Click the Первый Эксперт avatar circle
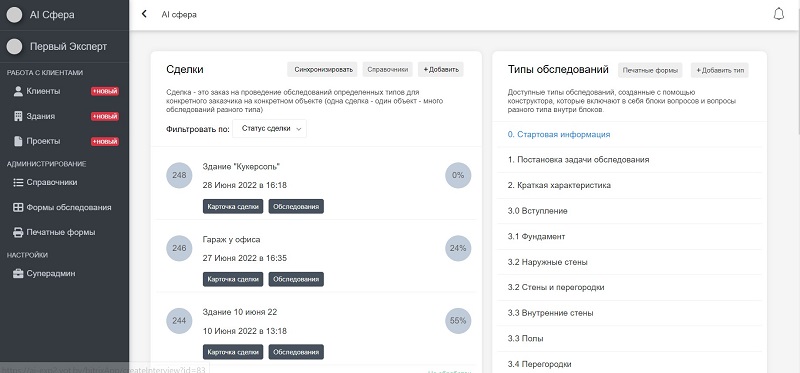Screen dimensions: 800x373 [14, 46]
